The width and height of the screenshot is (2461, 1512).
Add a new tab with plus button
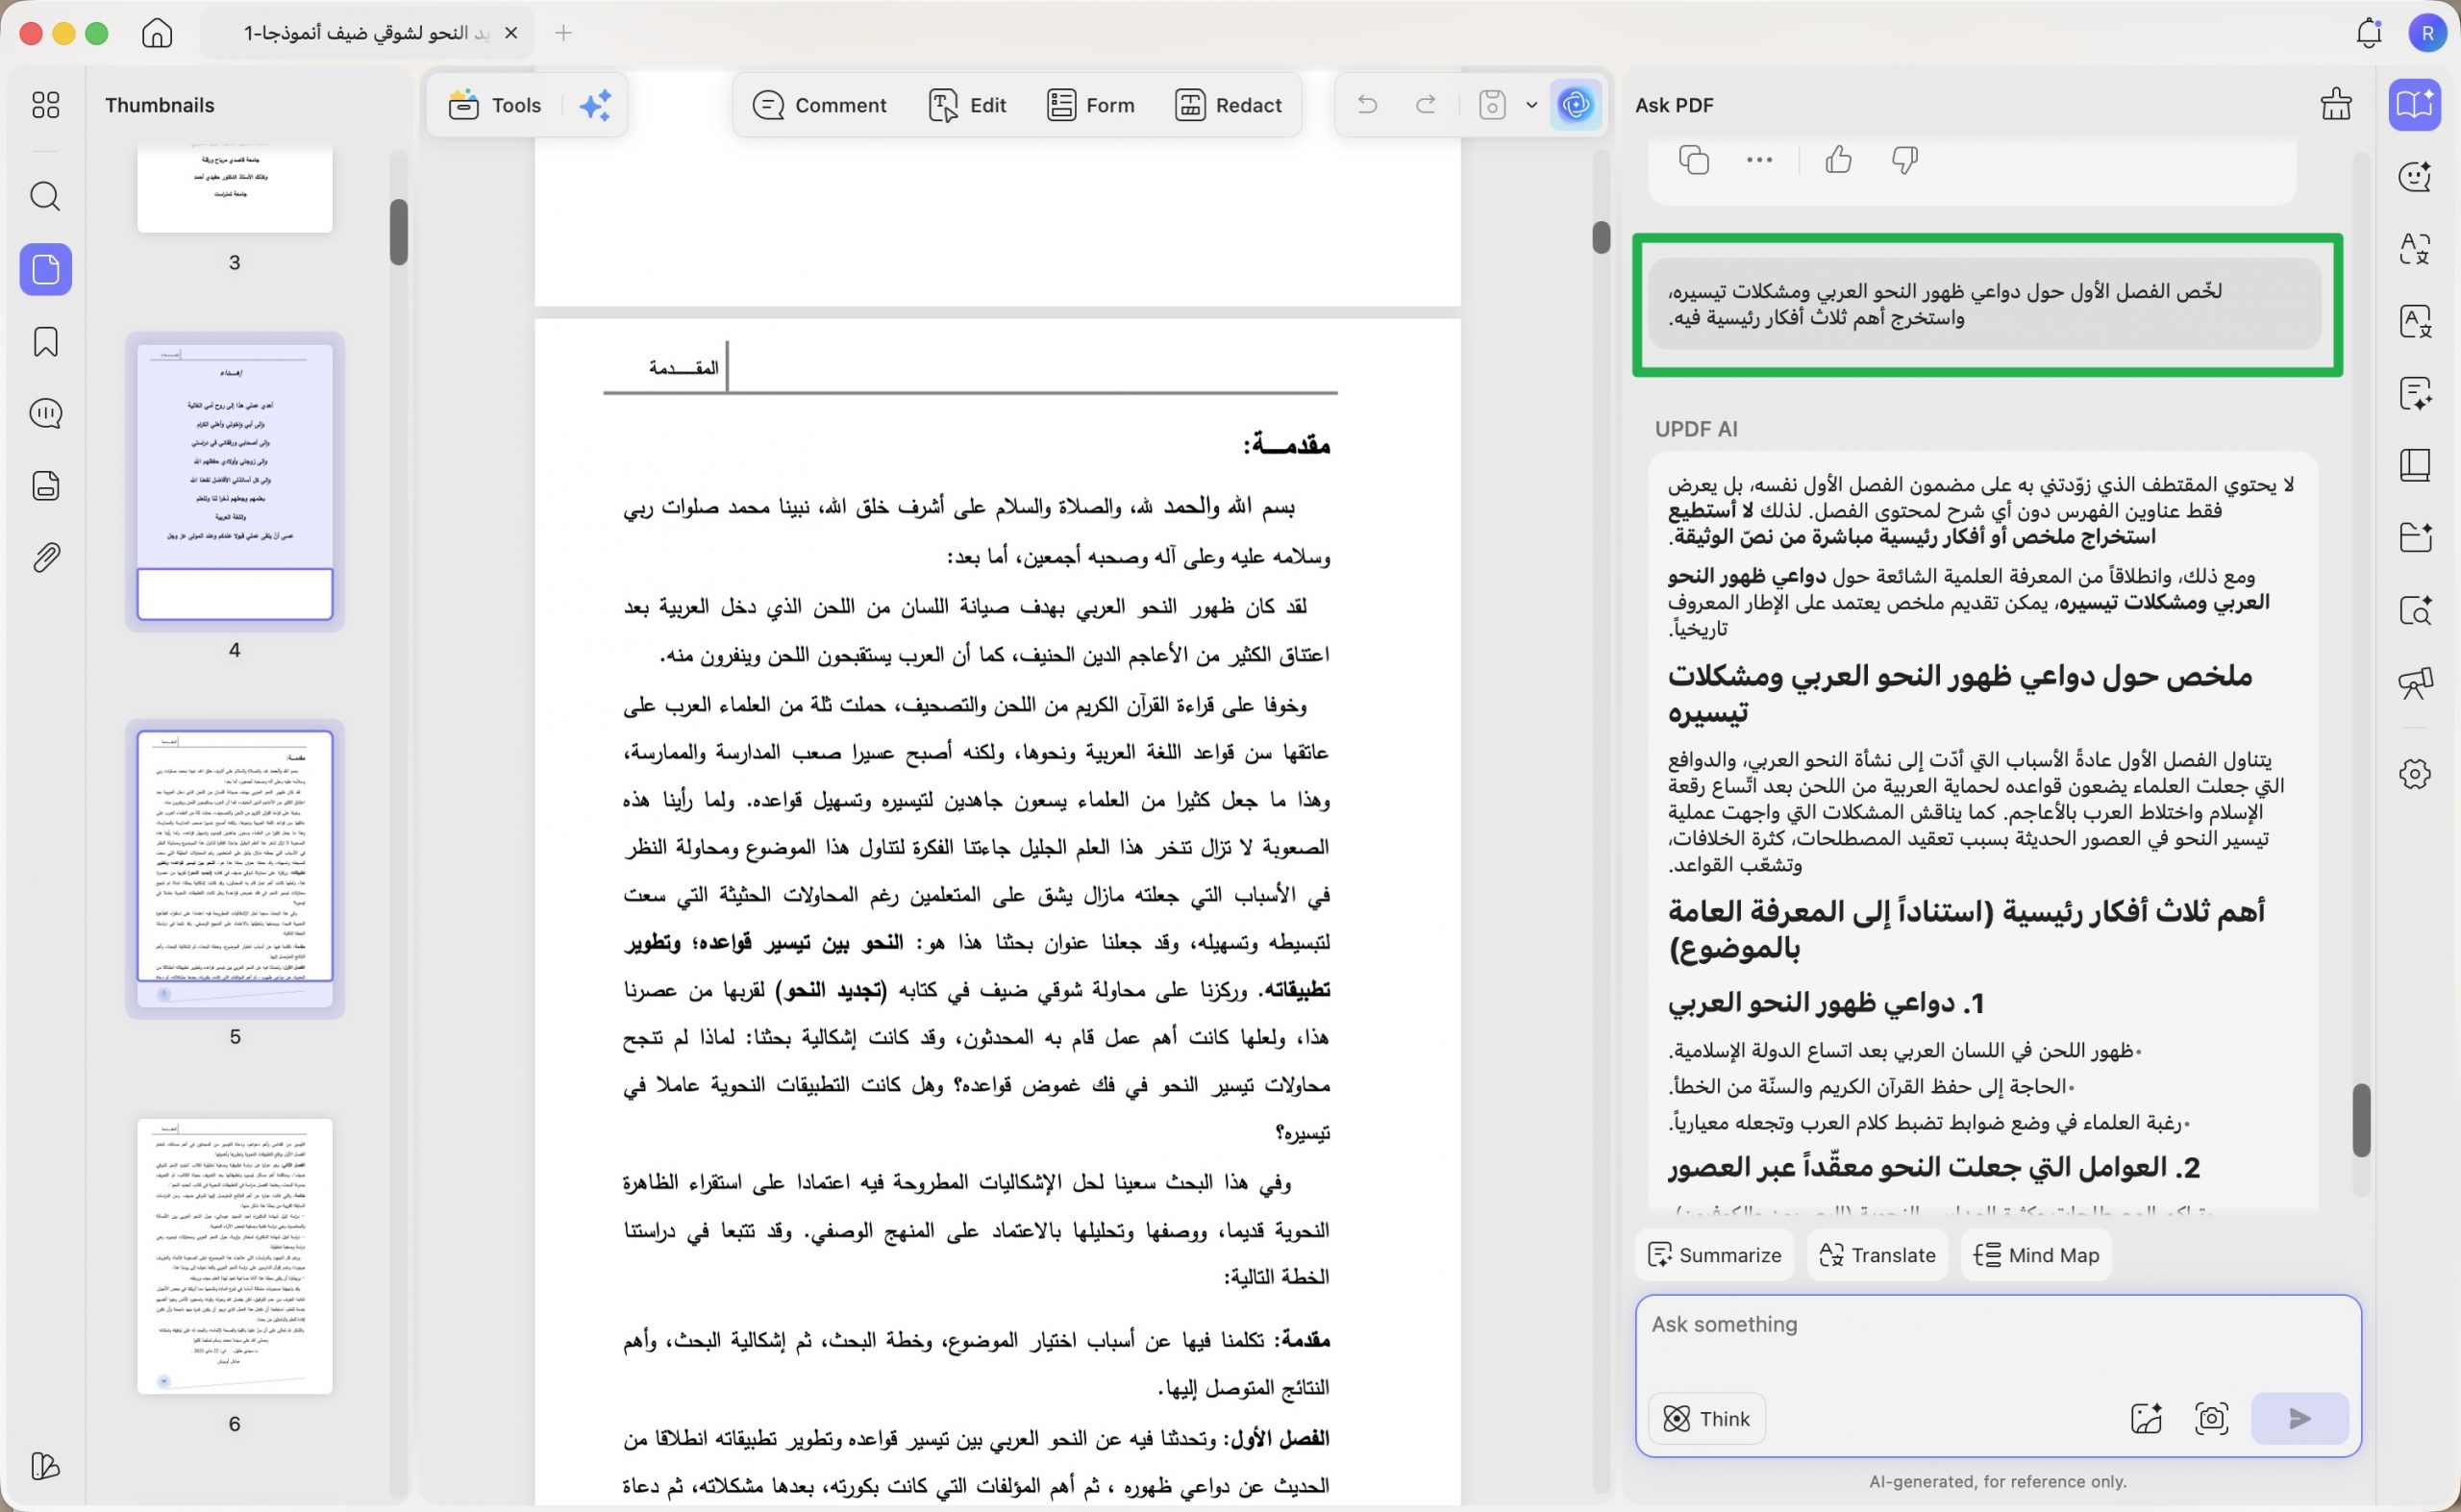point(564,33)
